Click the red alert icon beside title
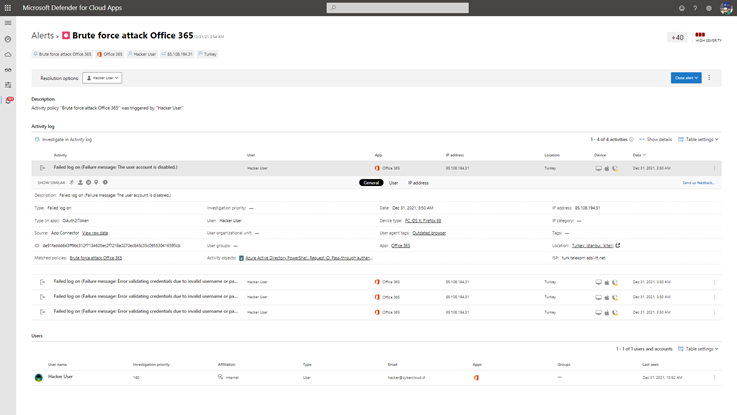 [x=66, y=36]
